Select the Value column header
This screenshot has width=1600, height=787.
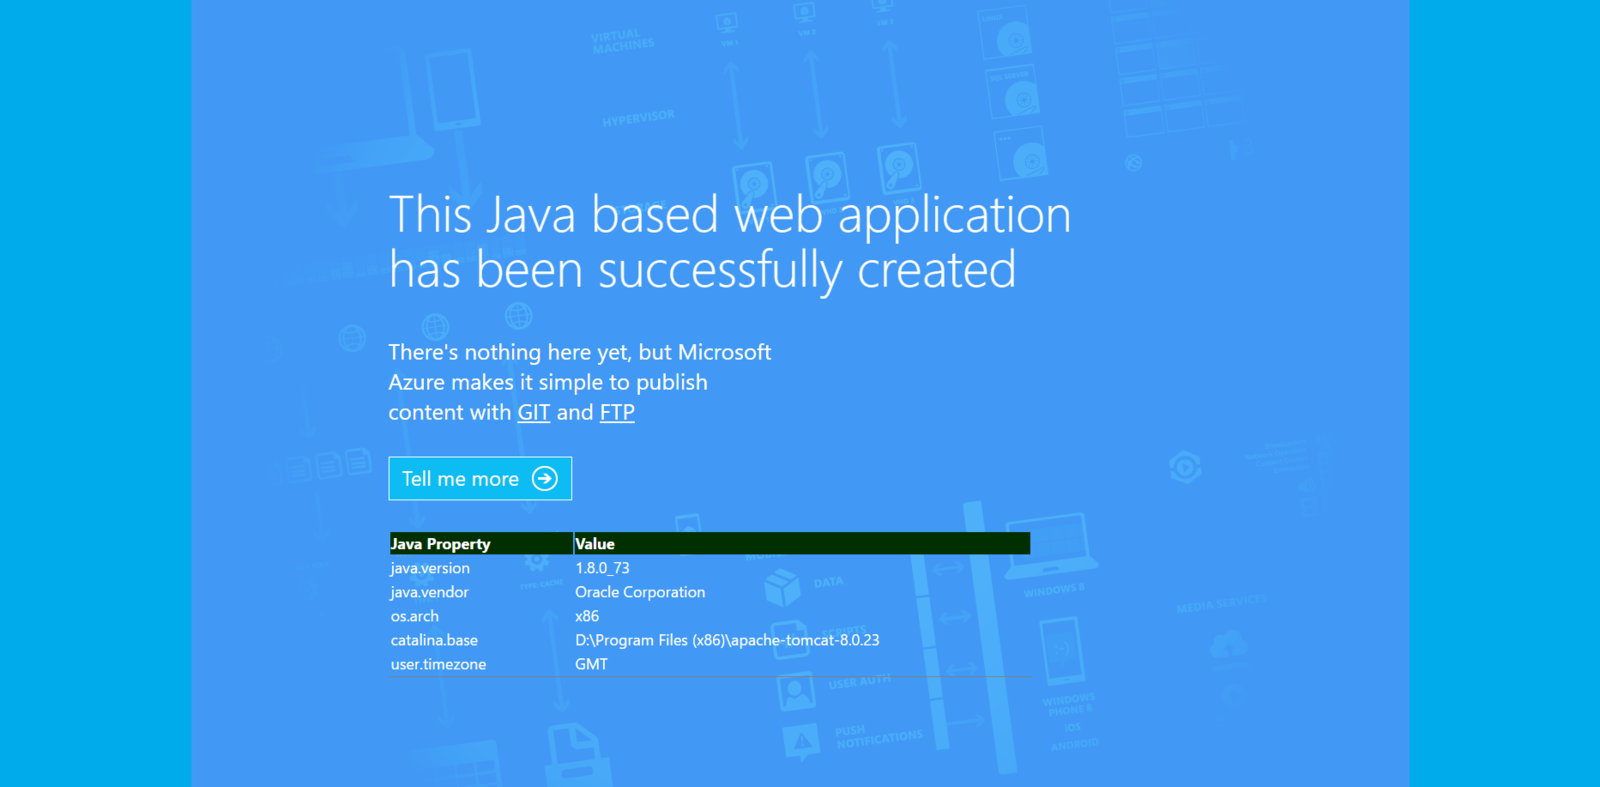802,544
